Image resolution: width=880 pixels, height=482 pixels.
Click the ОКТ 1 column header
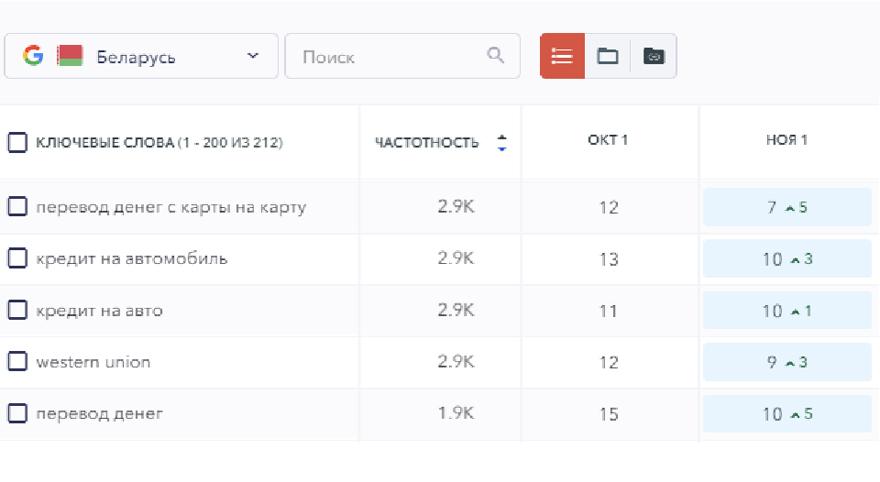coord(608,140)
